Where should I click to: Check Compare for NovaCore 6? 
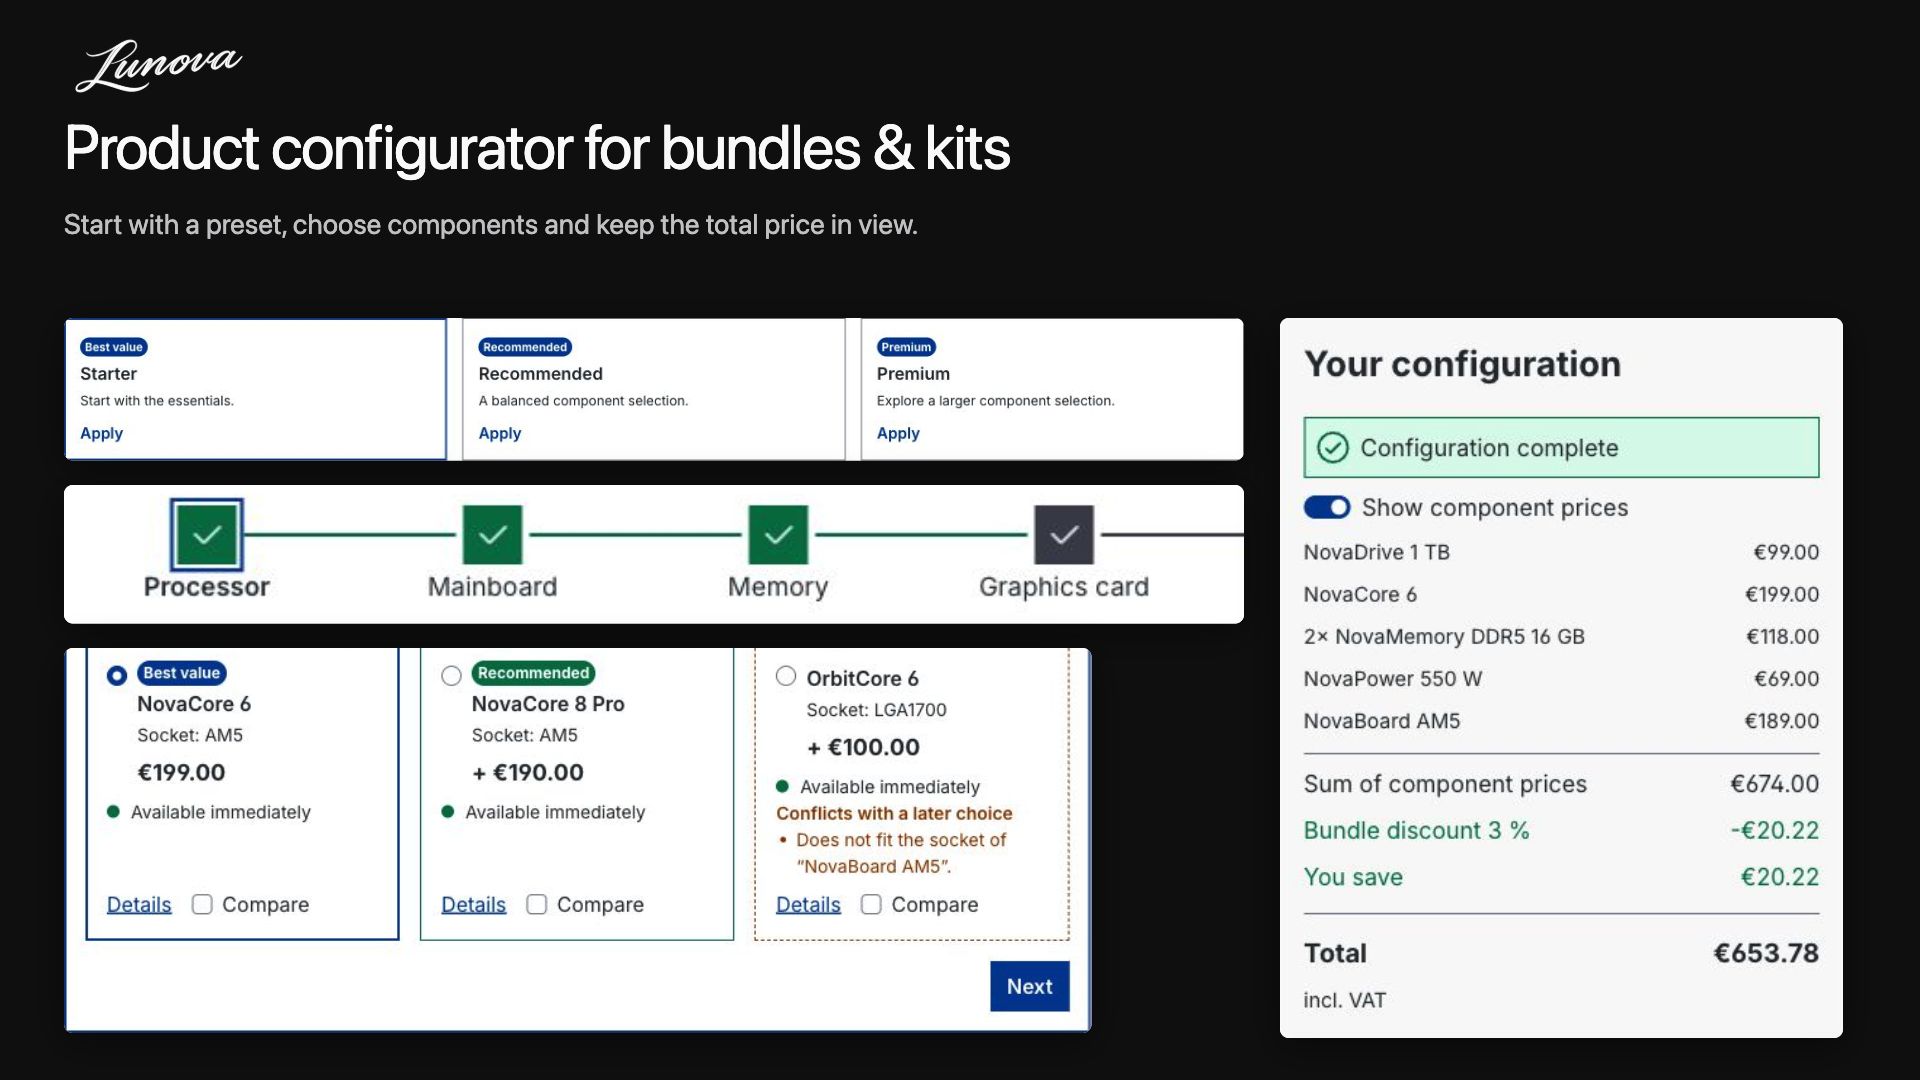[202, 904]
